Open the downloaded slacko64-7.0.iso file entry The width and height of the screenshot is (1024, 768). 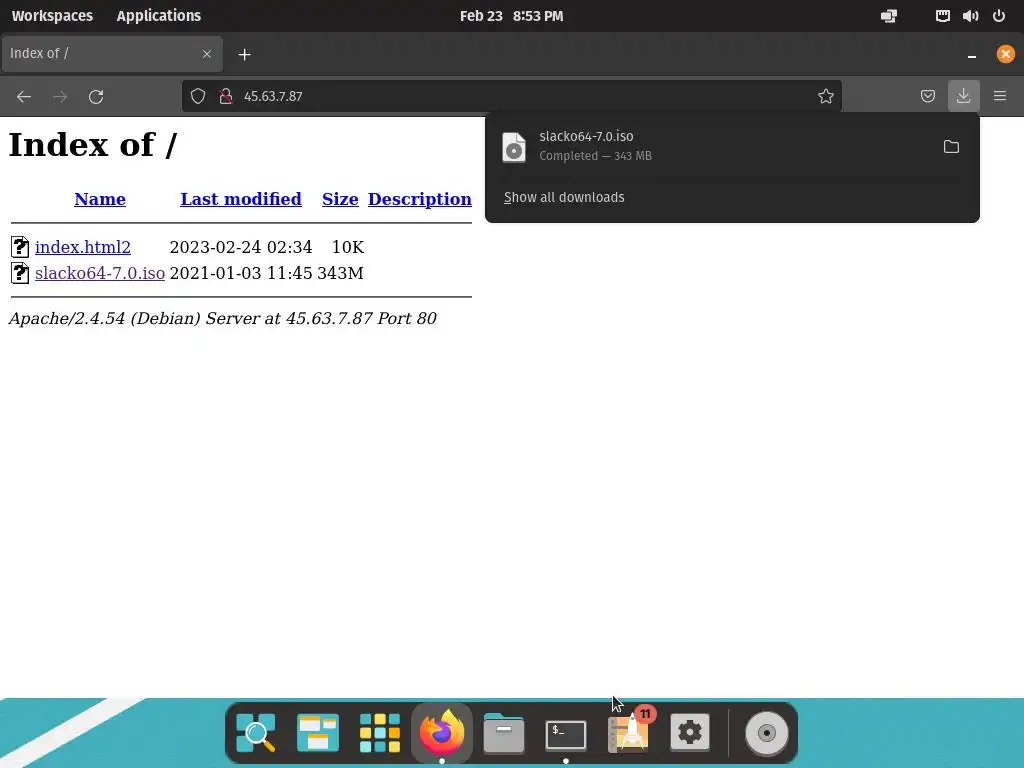pos(712,146)
